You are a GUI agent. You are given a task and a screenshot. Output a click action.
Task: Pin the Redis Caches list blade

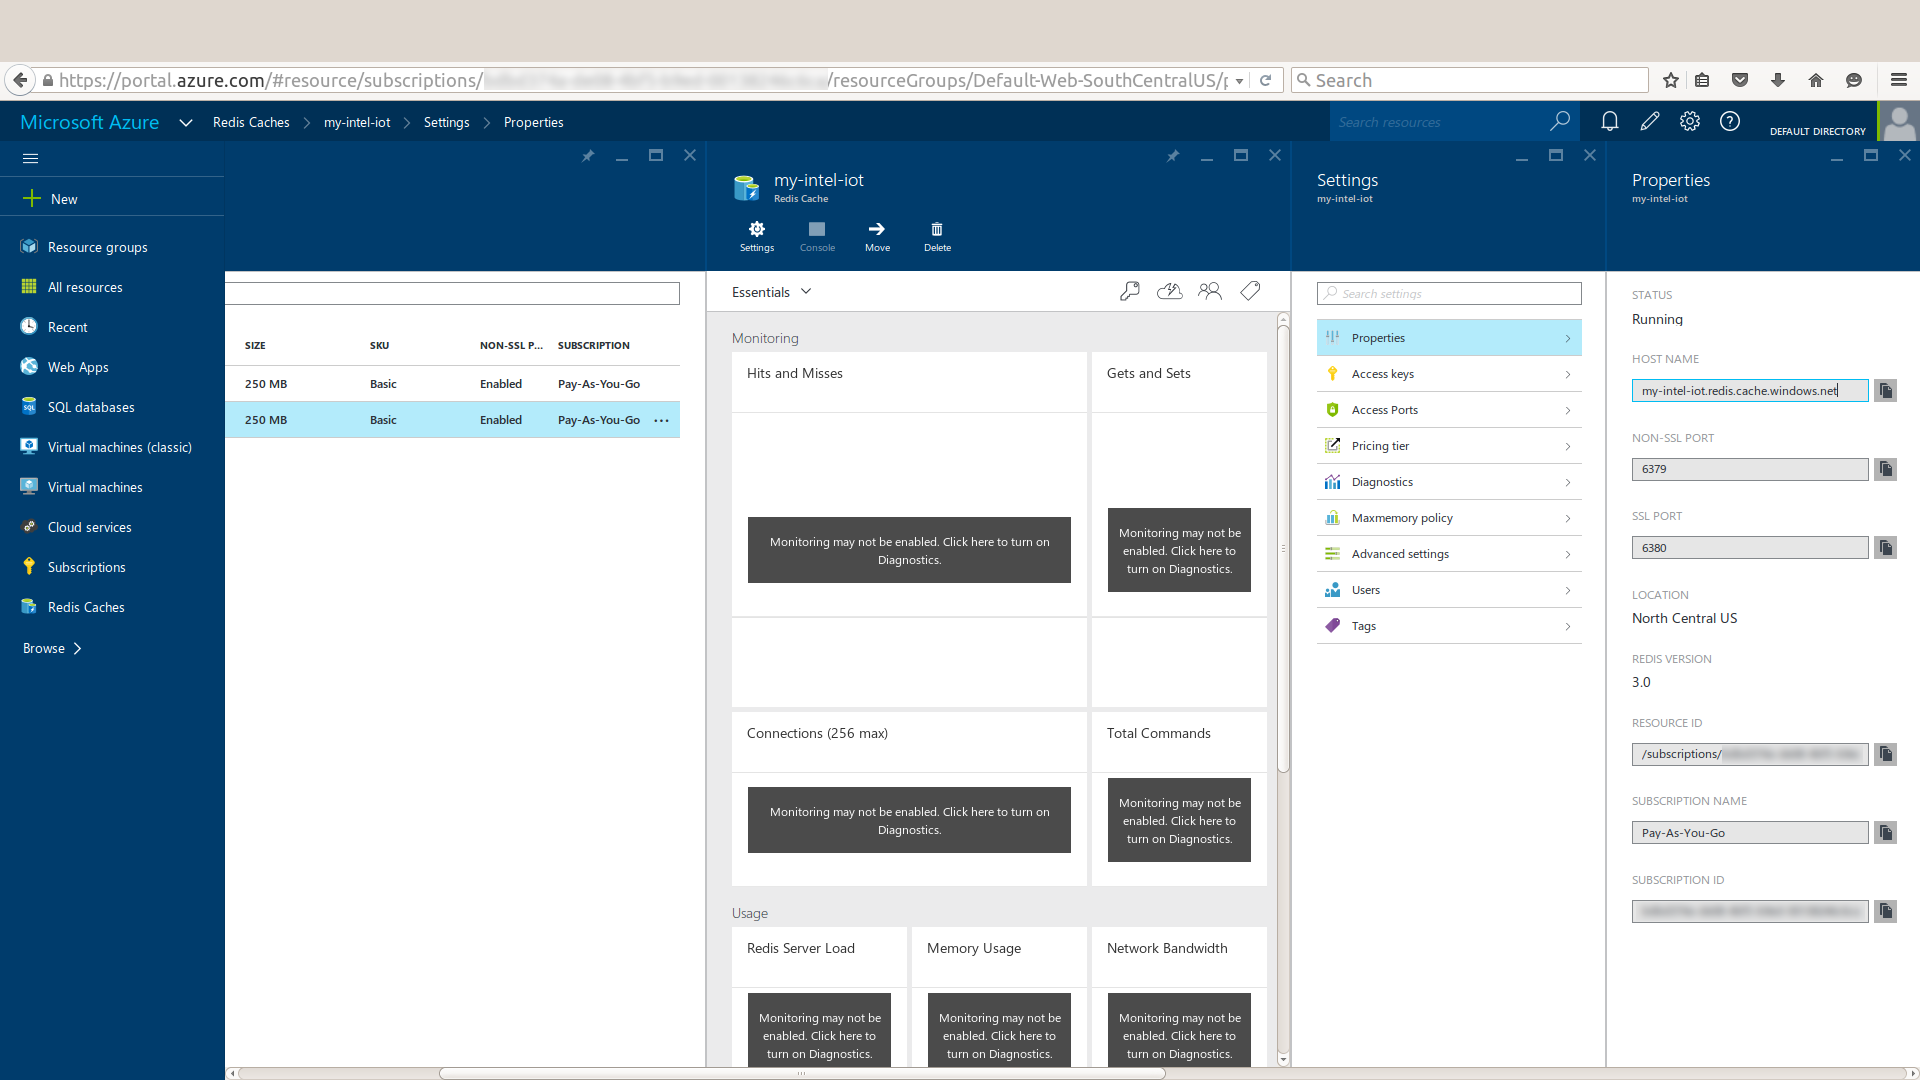click(588, 156)
